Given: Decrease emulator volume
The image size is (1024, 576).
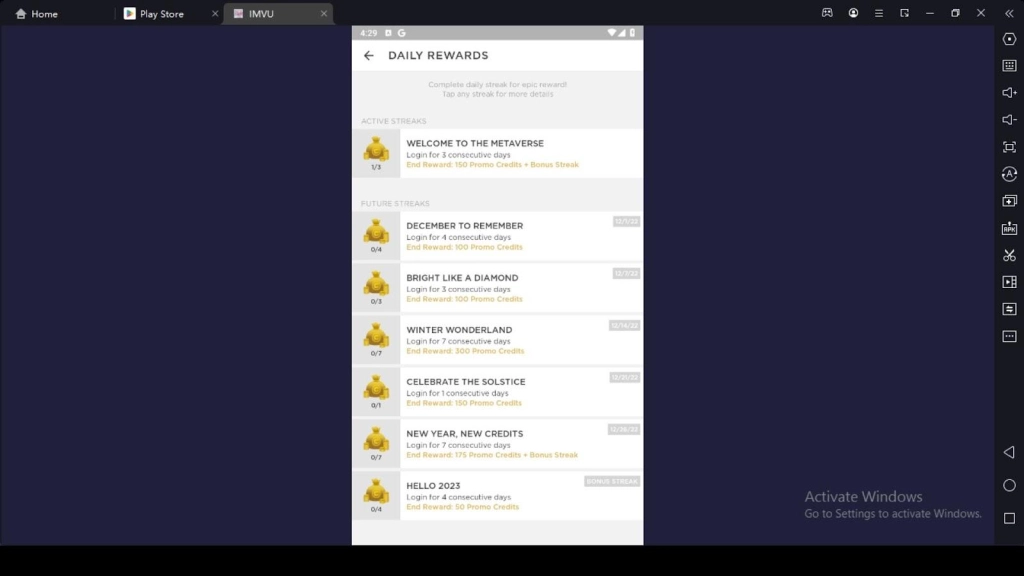Looking at the screenshot, I should [x=1009, y=120].
